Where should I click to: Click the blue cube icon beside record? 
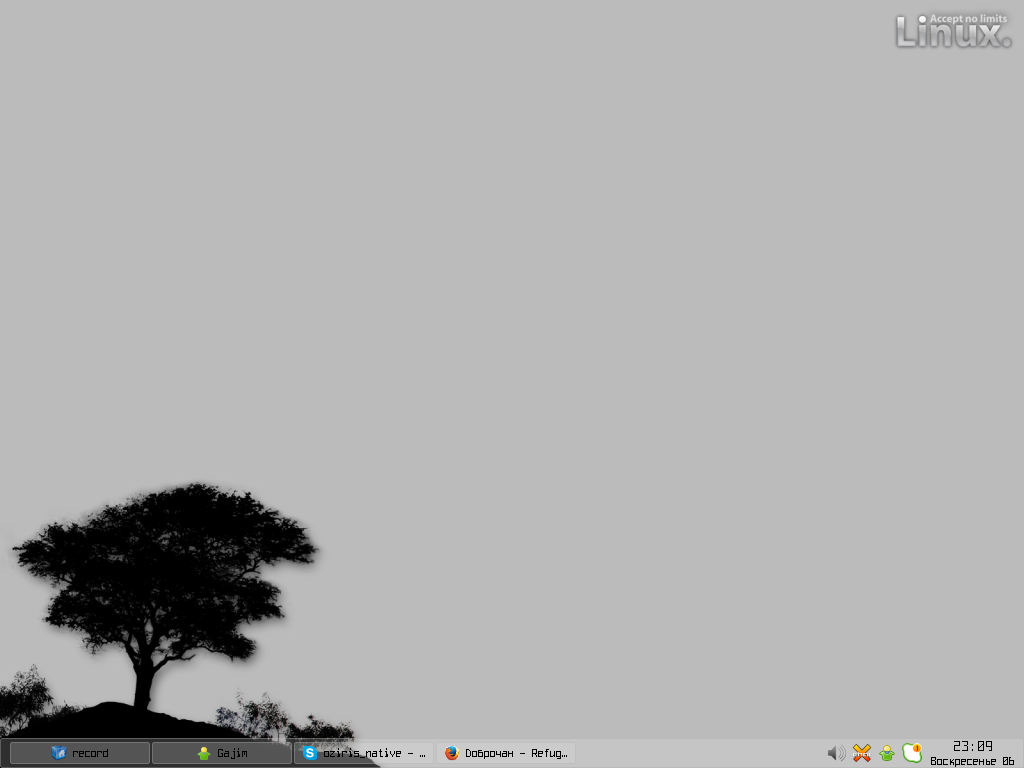58,753
